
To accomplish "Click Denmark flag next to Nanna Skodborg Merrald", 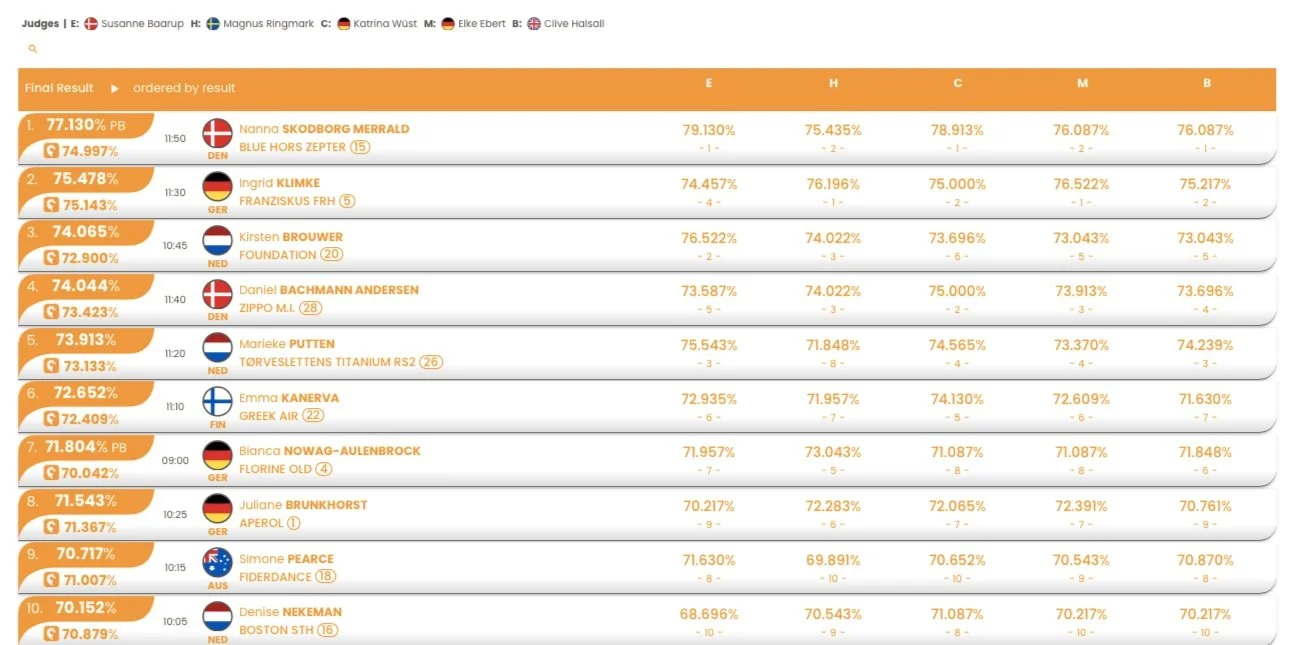I will tap(217, 133).
